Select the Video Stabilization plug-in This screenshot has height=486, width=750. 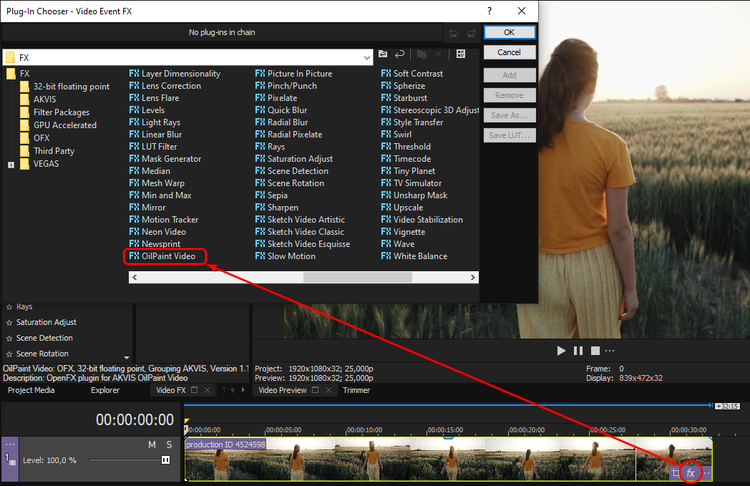(x=422, y=220)
